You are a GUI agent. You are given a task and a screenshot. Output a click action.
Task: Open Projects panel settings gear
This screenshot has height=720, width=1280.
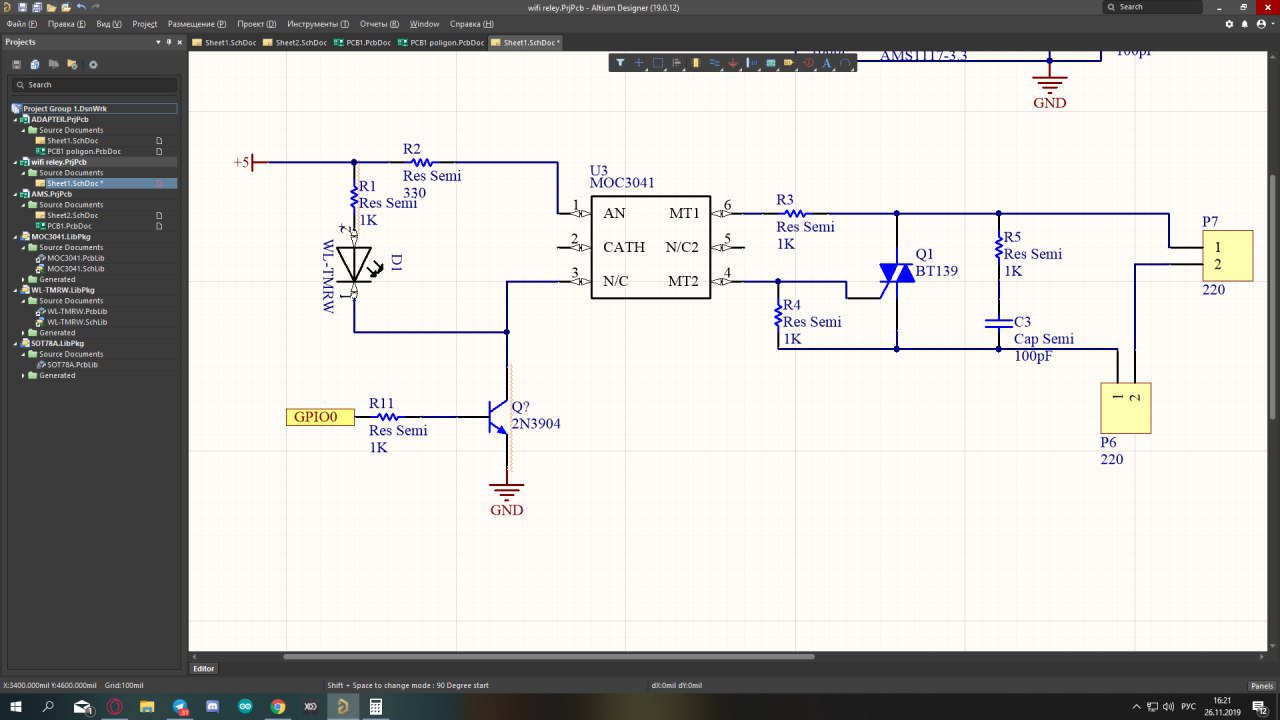pyautogui.click(x=93, y=65)
